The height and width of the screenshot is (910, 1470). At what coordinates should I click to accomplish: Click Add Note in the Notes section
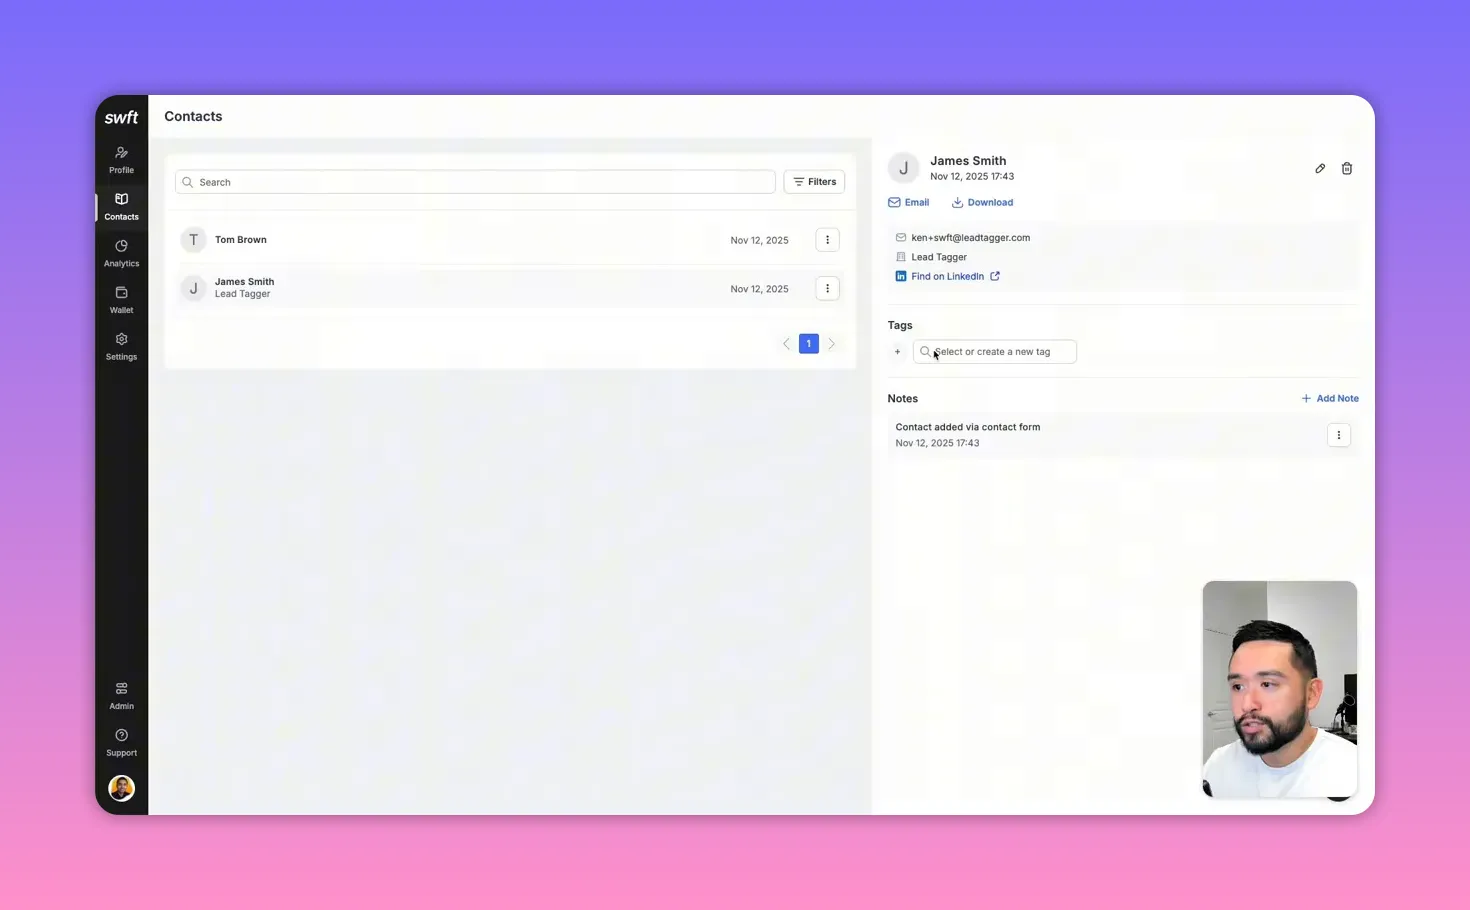(1330, 398)
